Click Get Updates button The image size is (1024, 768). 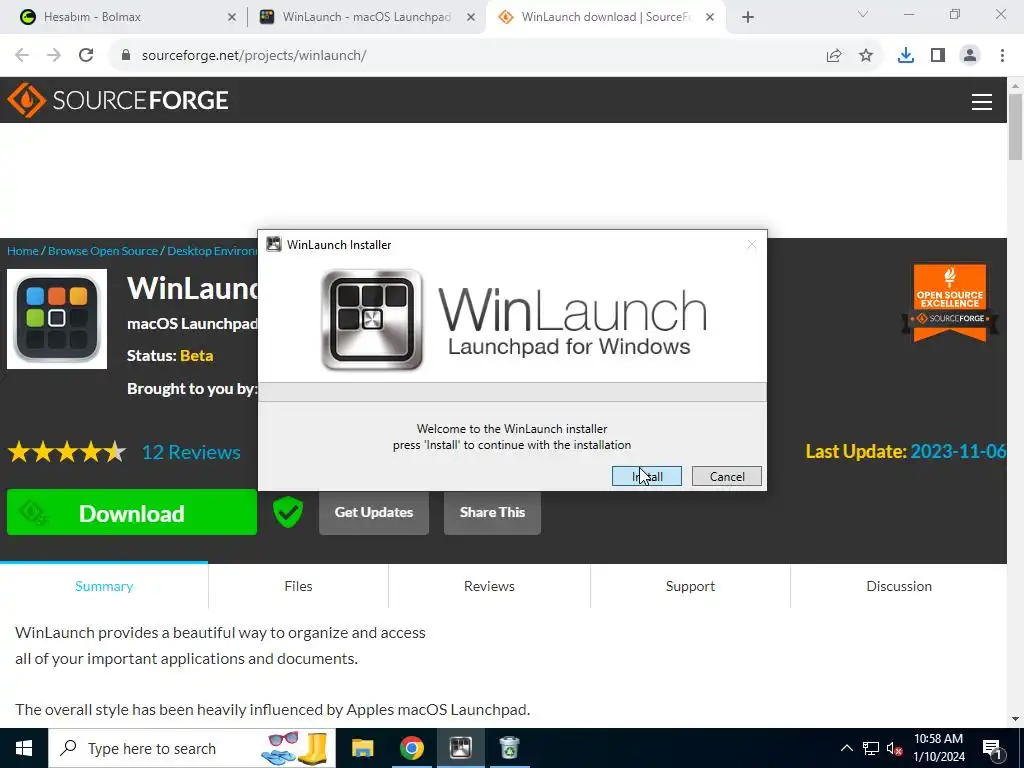(374, 512)
